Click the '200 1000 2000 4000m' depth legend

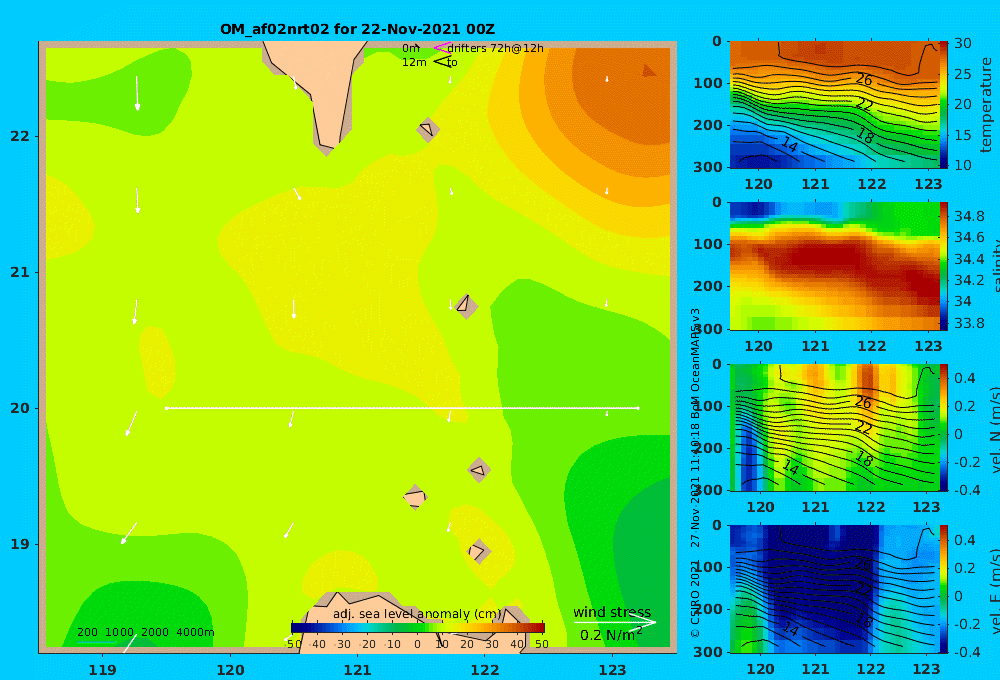(145, 632)
